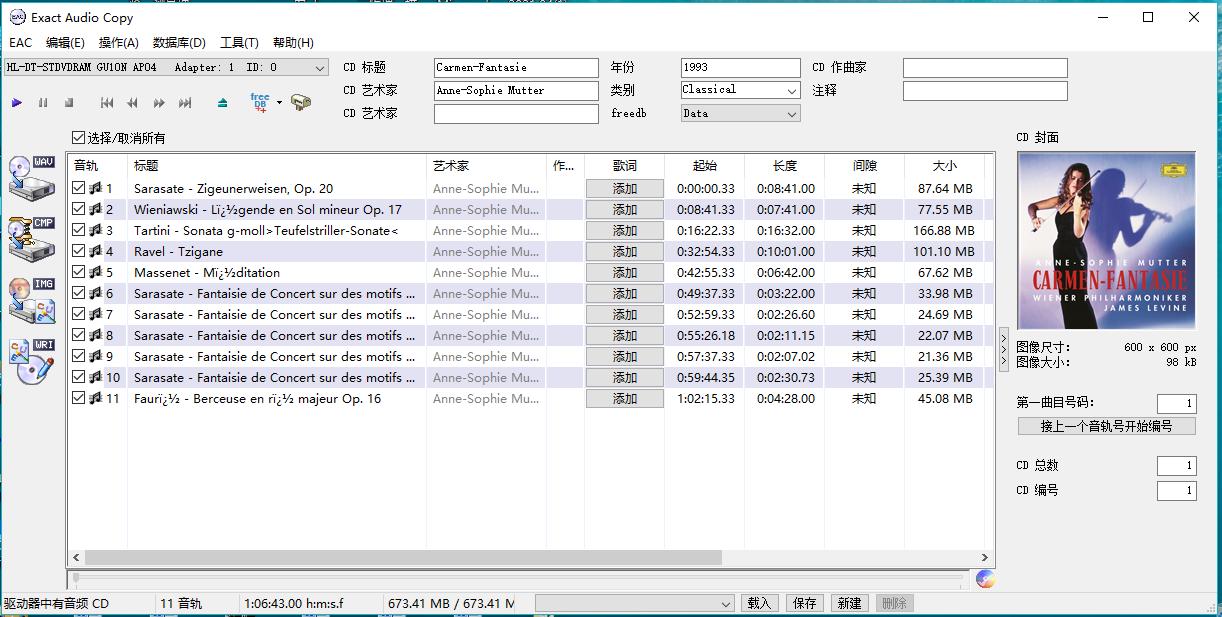Viewport: 1222px width, 617px height.
Task: Sort tracks by the 大小 column header
Action: 944,166
